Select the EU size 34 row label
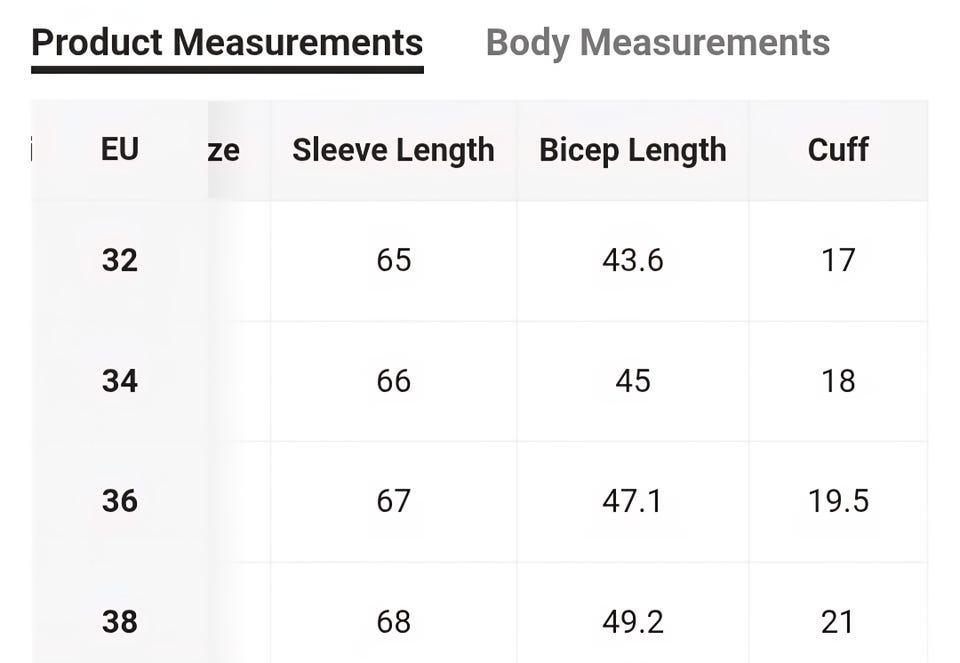Viewport: 960px width, 663px height. click(x=120, y=381)
